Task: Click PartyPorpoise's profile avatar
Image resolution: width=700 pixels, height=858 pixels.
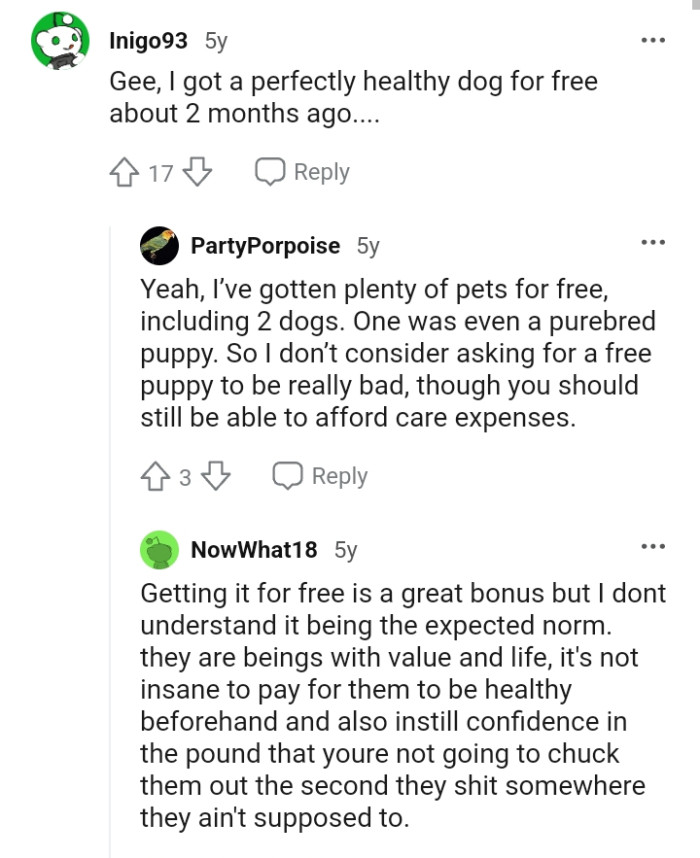Action: pyautogui.click(x=157, y=244)
